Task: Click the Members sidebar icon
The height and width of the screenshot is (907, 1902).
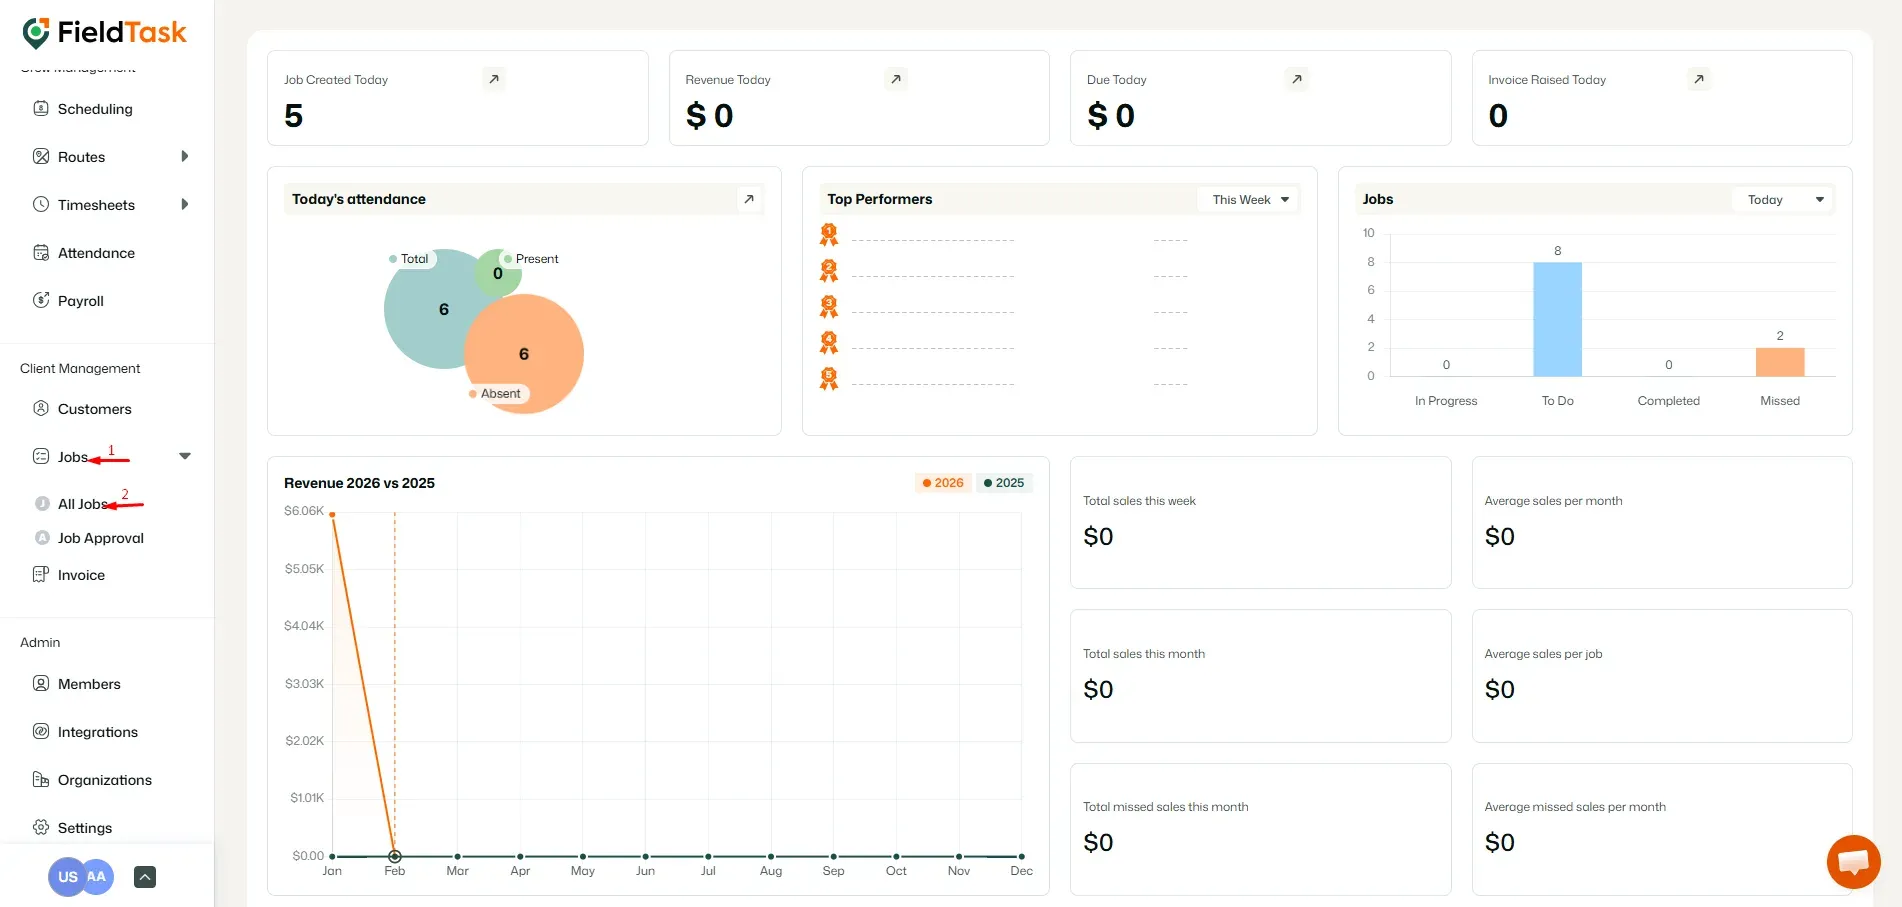Action: (41, 683)
